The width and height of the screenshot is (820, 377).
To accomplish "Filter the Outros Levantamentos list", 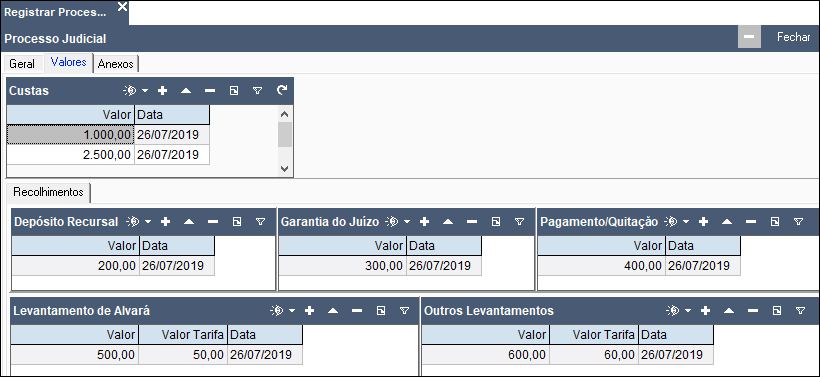I will coord(800,311).
